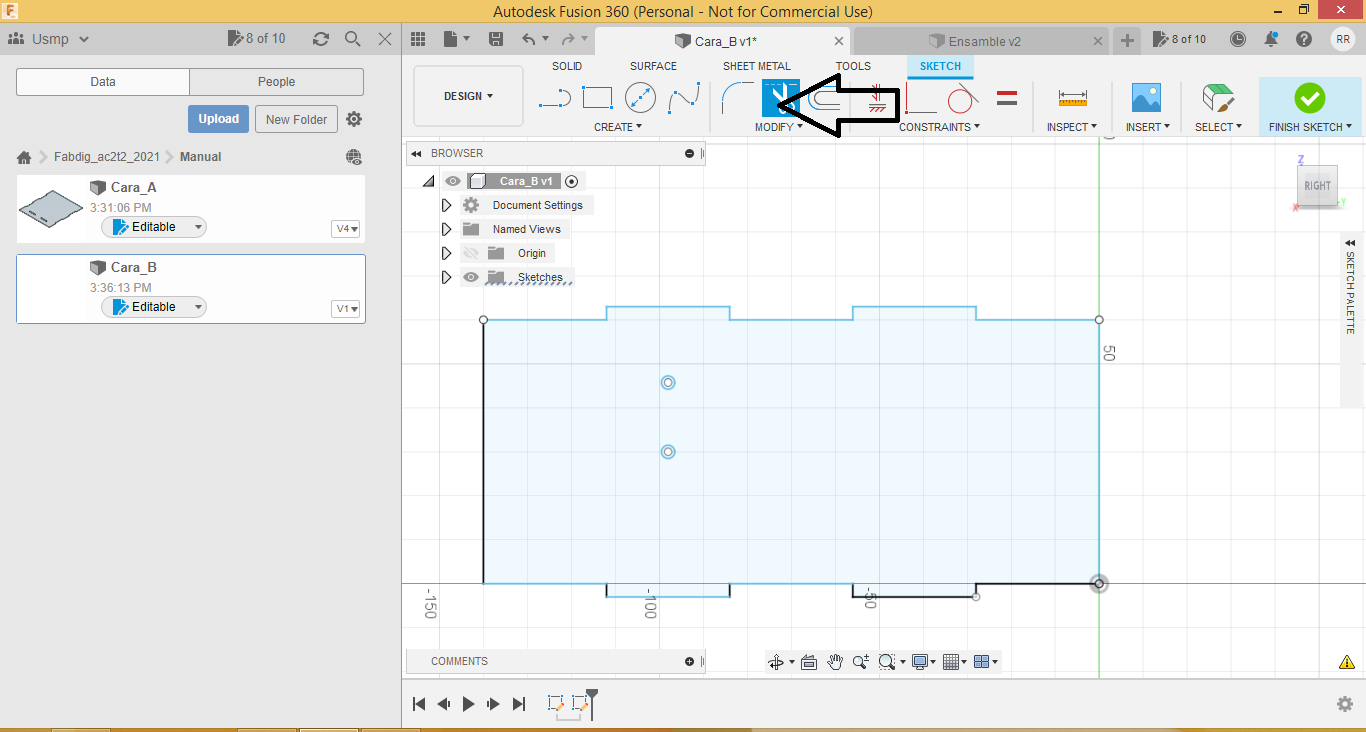The height and width of the screenshot is (732, 1366).
Task: Choose the Spline sketch tool
Action: (x=684, y=98)
